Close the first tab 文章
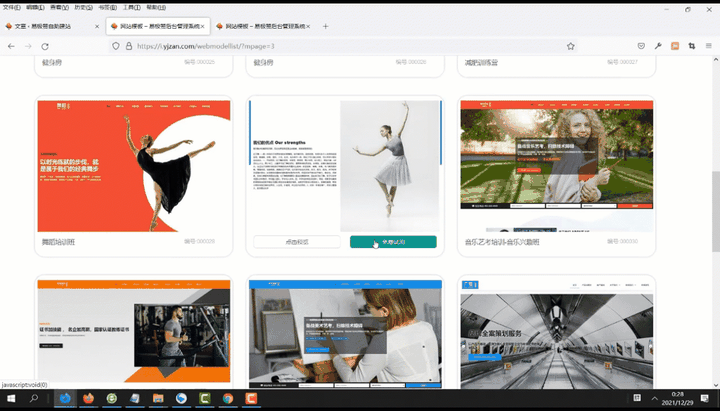720x411 pixels. [x=97, y=27]
